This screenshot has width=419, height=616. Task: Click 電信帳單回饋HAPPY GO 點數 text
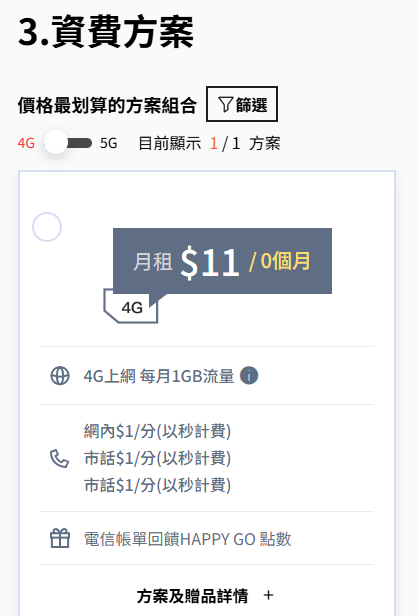point(188,539)
